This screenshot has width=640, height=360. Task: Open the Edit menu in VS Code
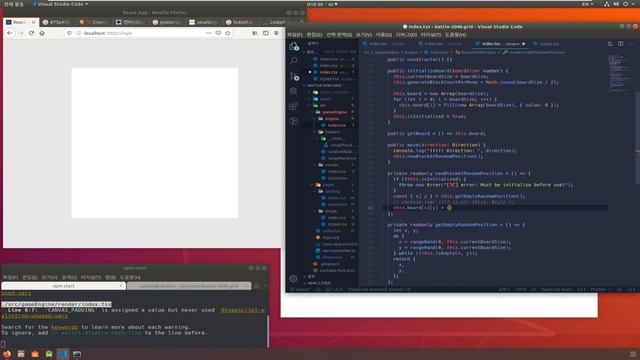coord(314,35)
